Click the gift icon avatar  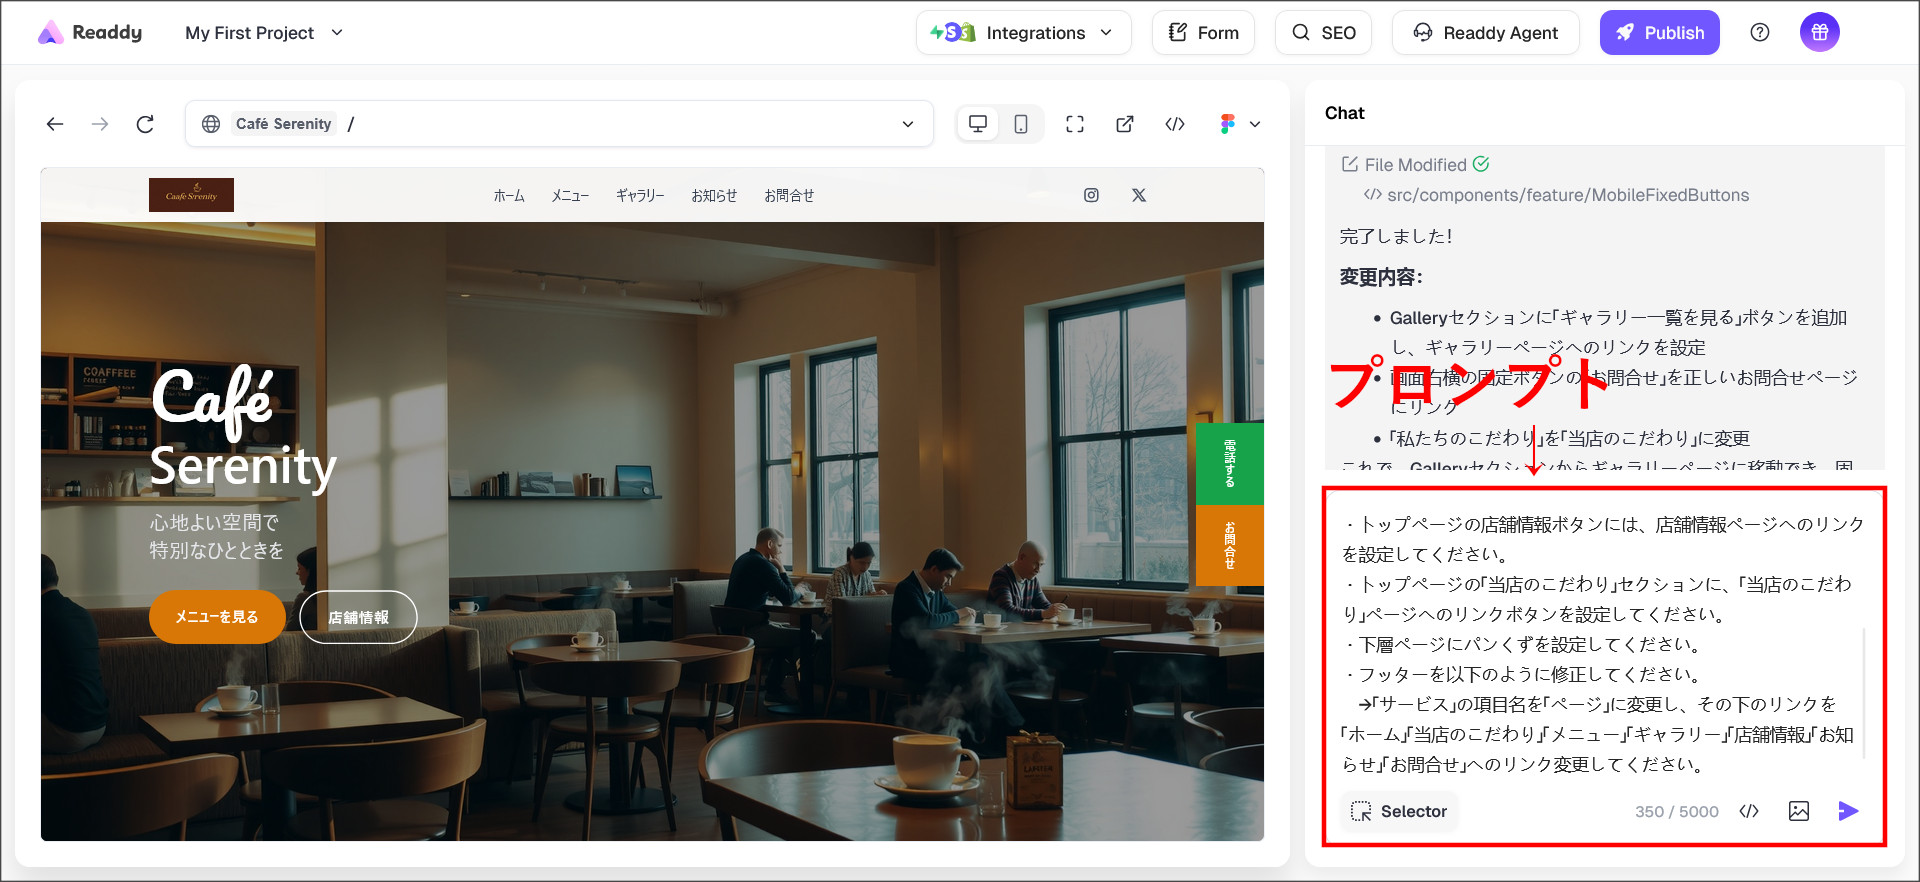(1819, 33)
